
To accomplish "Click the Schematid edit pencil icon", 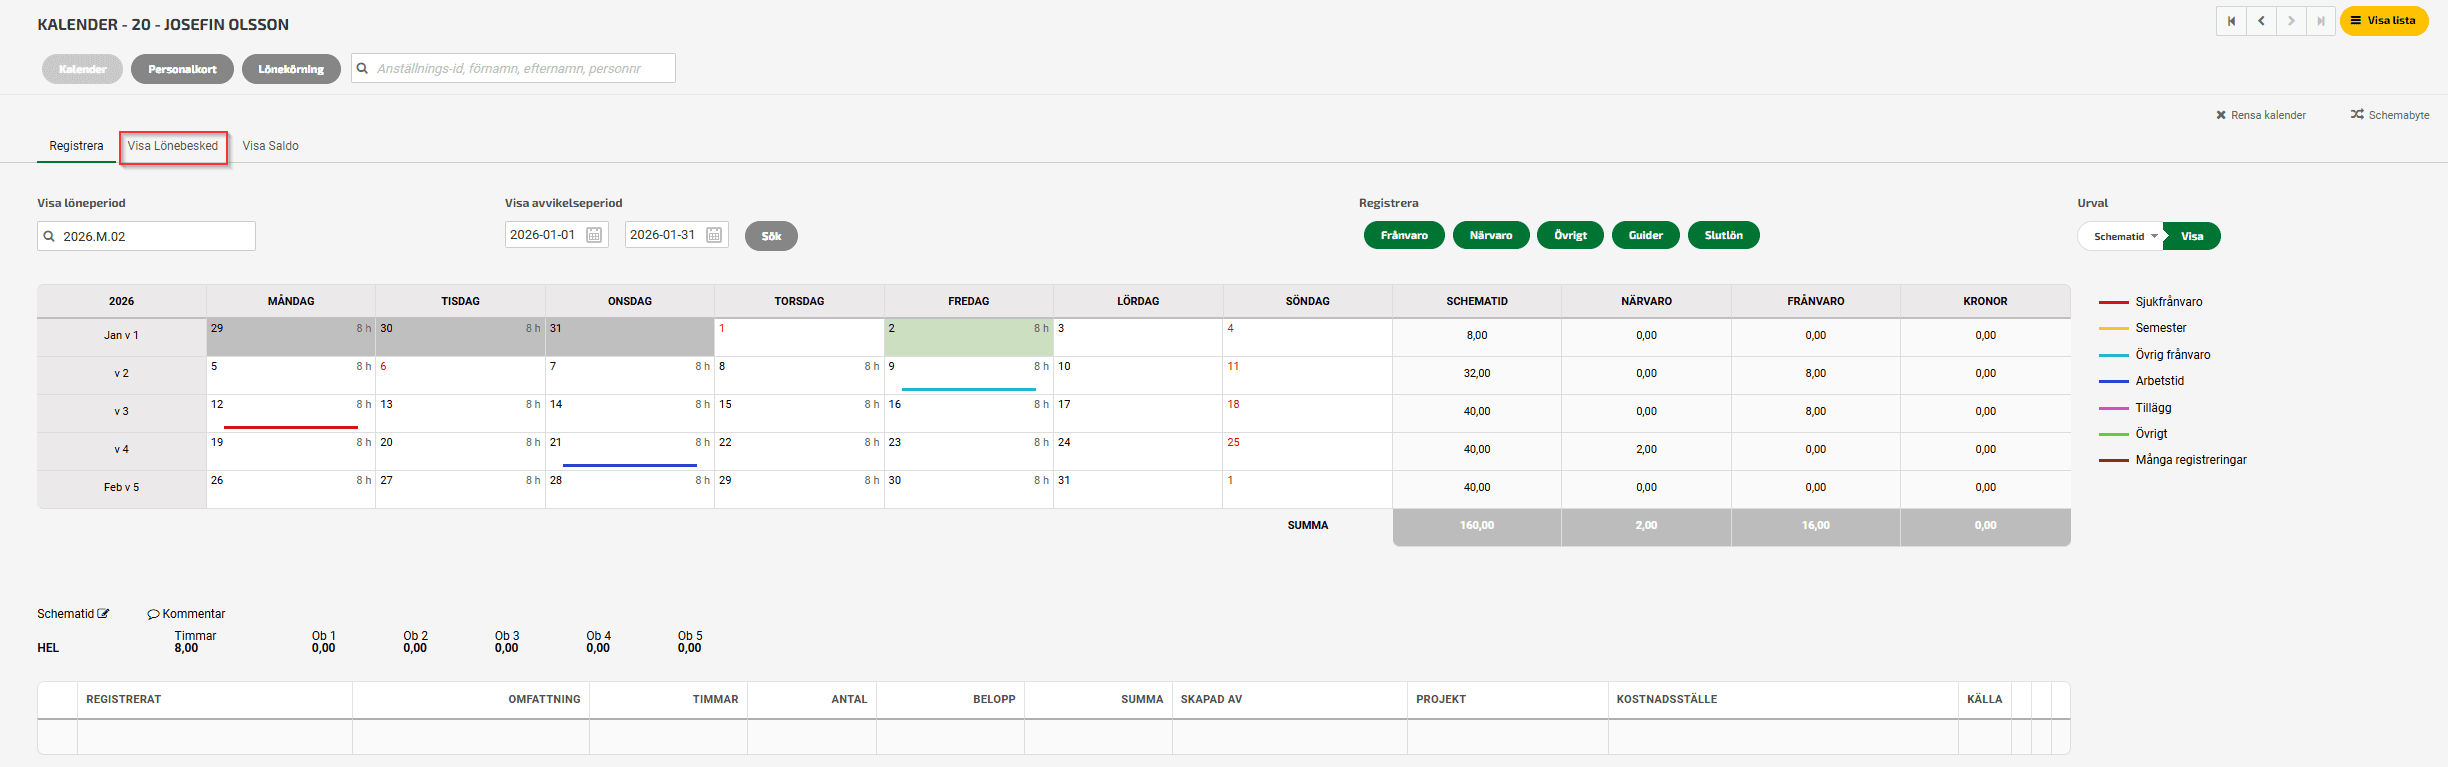I will [x=103, y=614].
